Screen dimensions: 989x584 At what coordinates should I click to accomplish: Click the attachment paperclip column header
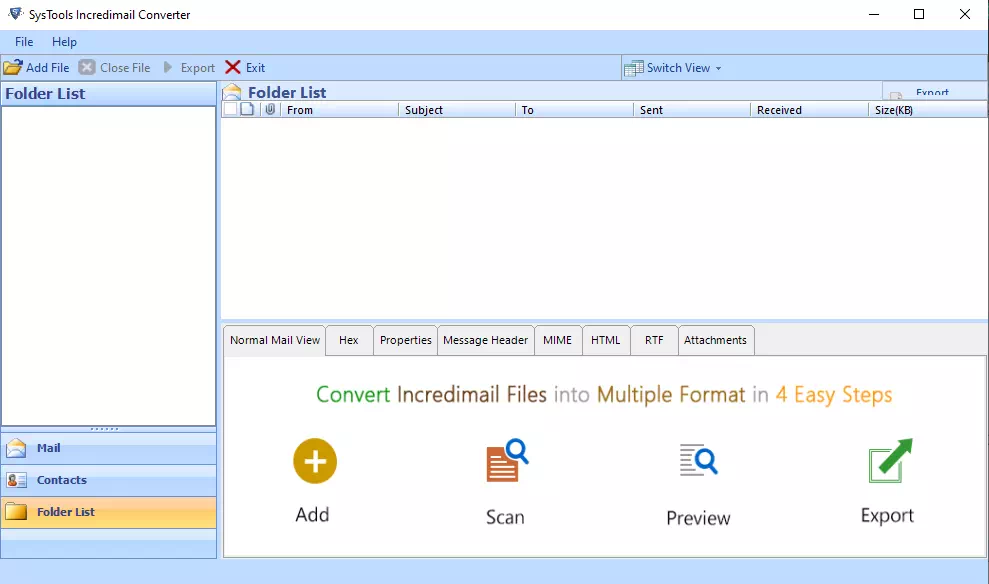(x=270, y=109)
